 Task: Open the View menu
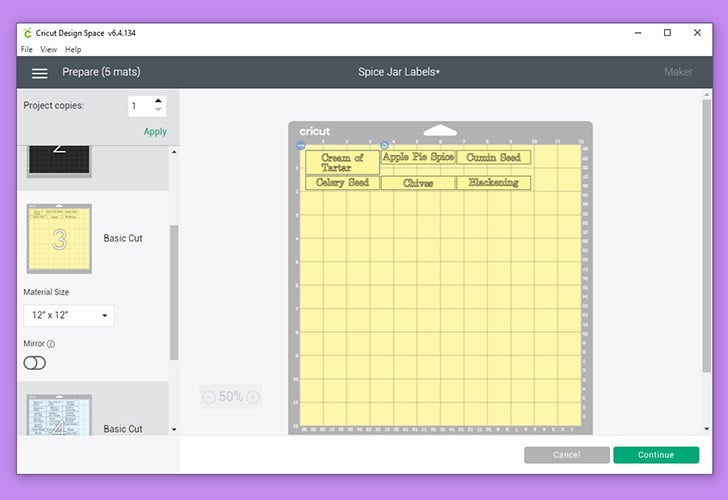pos(48,49)
